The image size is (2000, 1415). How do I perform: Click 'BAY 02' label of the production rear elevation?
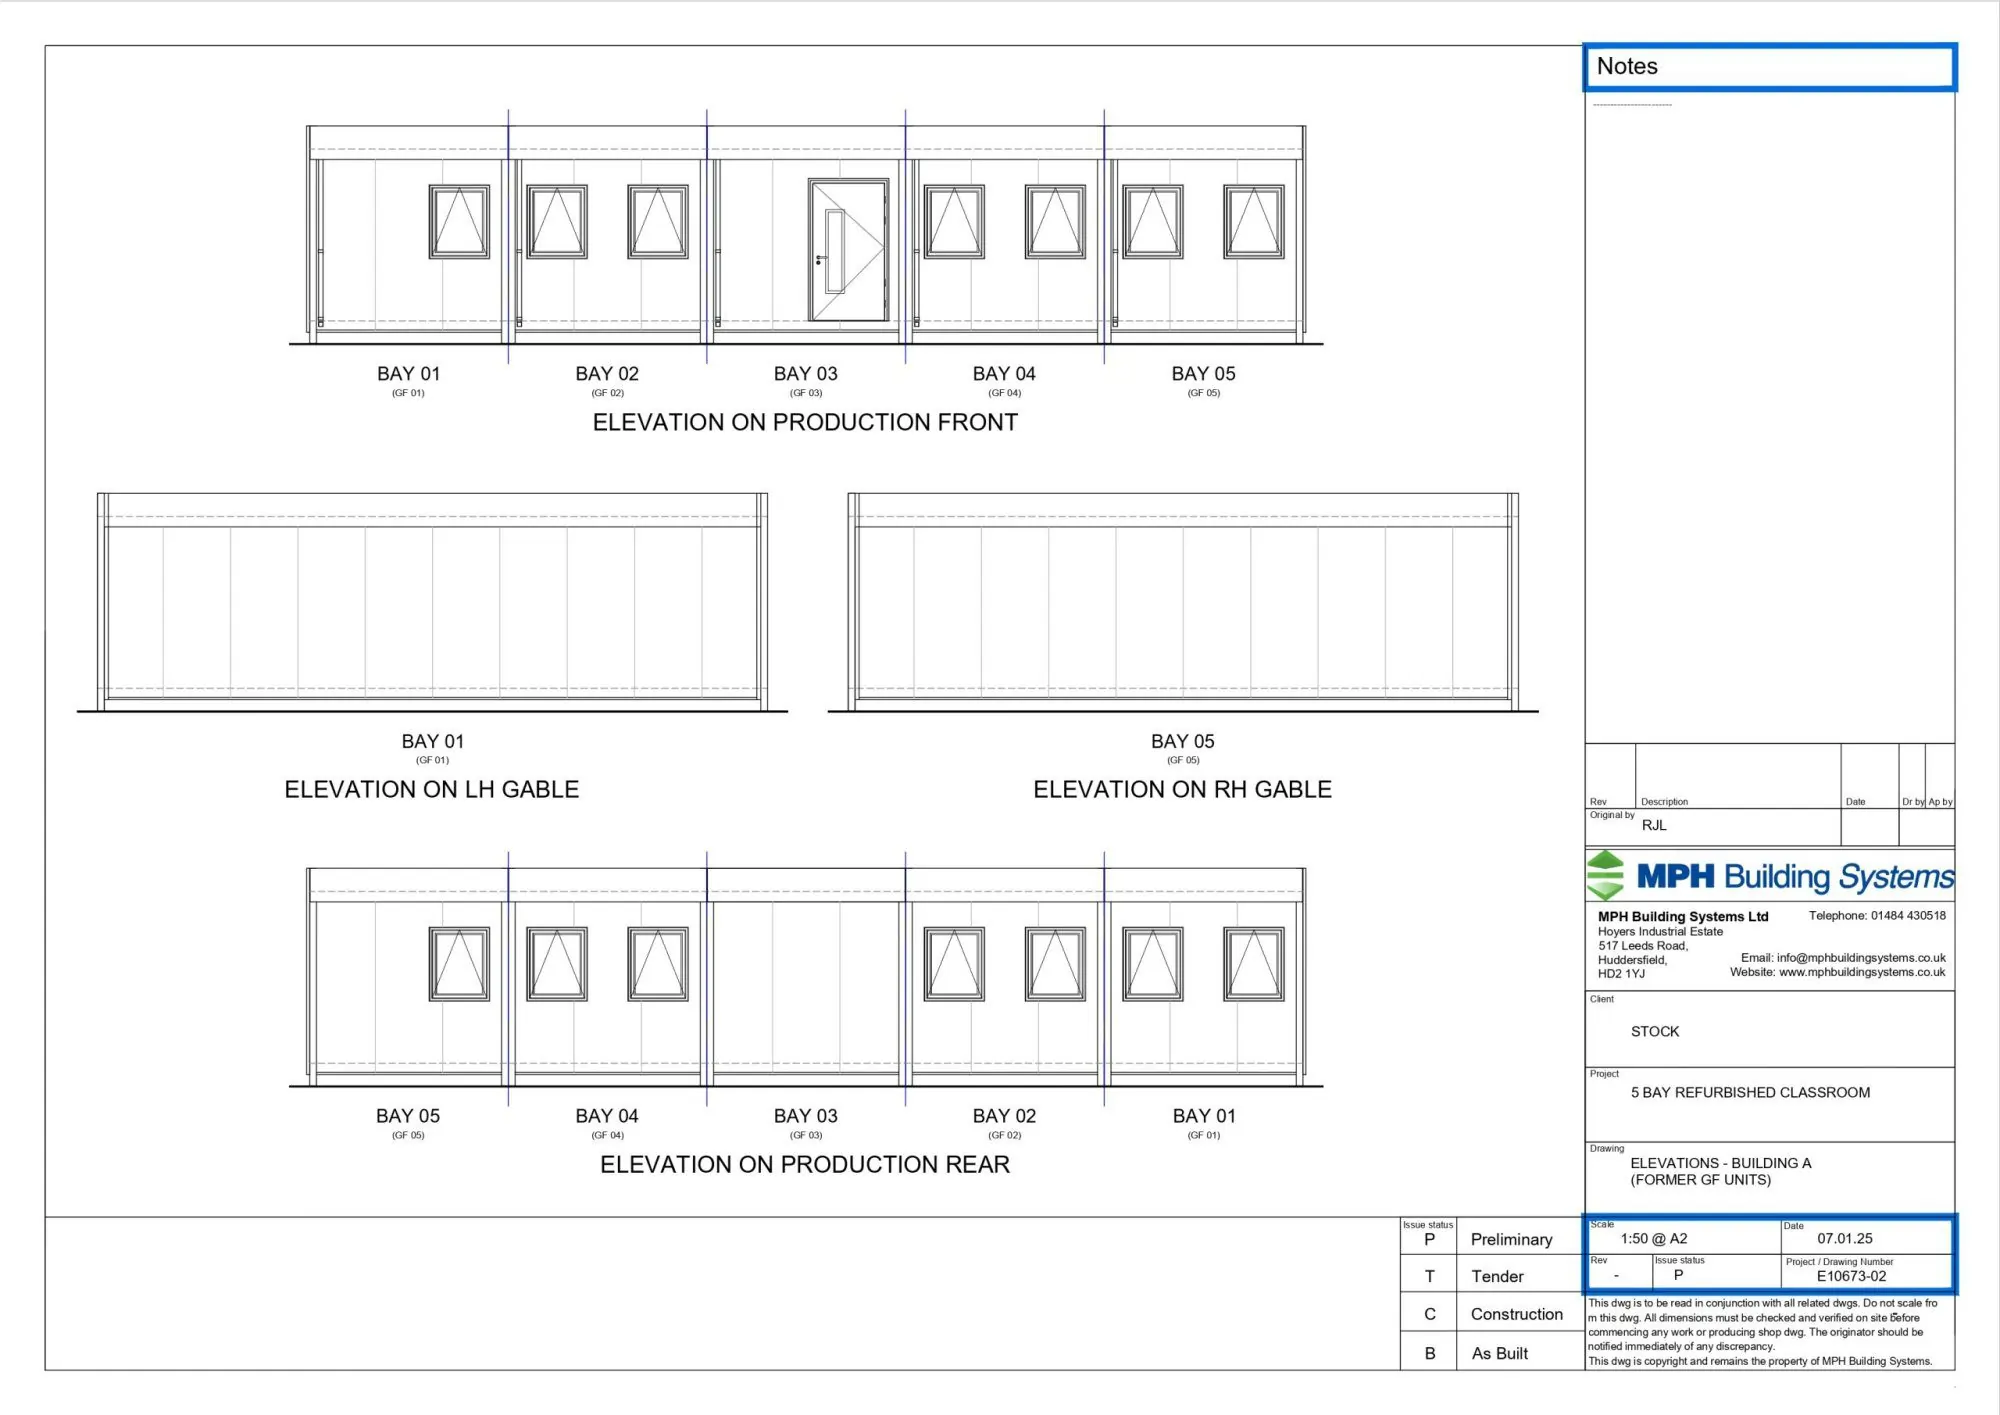(1004, 1115)
